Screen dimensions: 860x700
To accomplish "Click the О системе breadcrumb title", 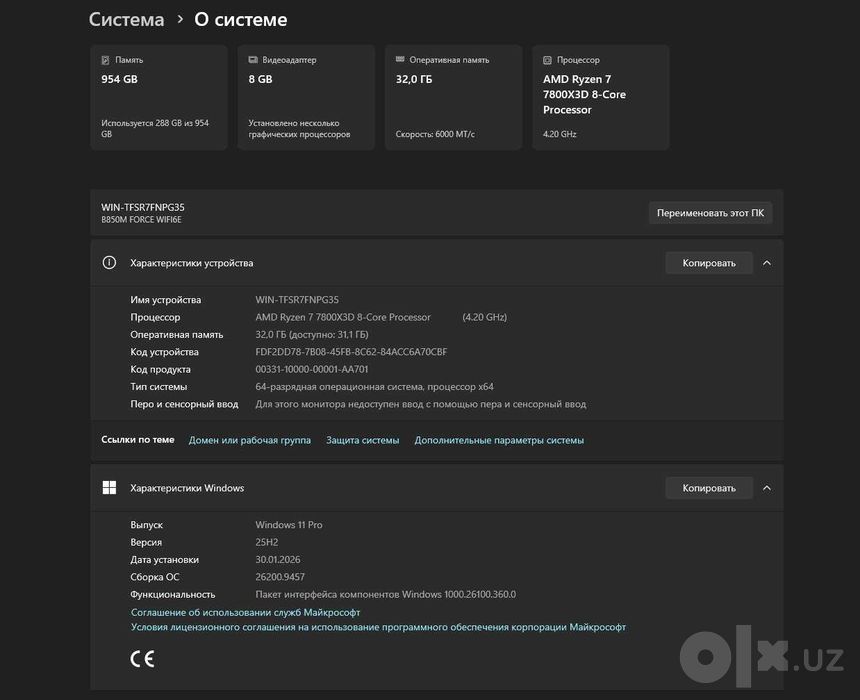I will click(241, 20).
